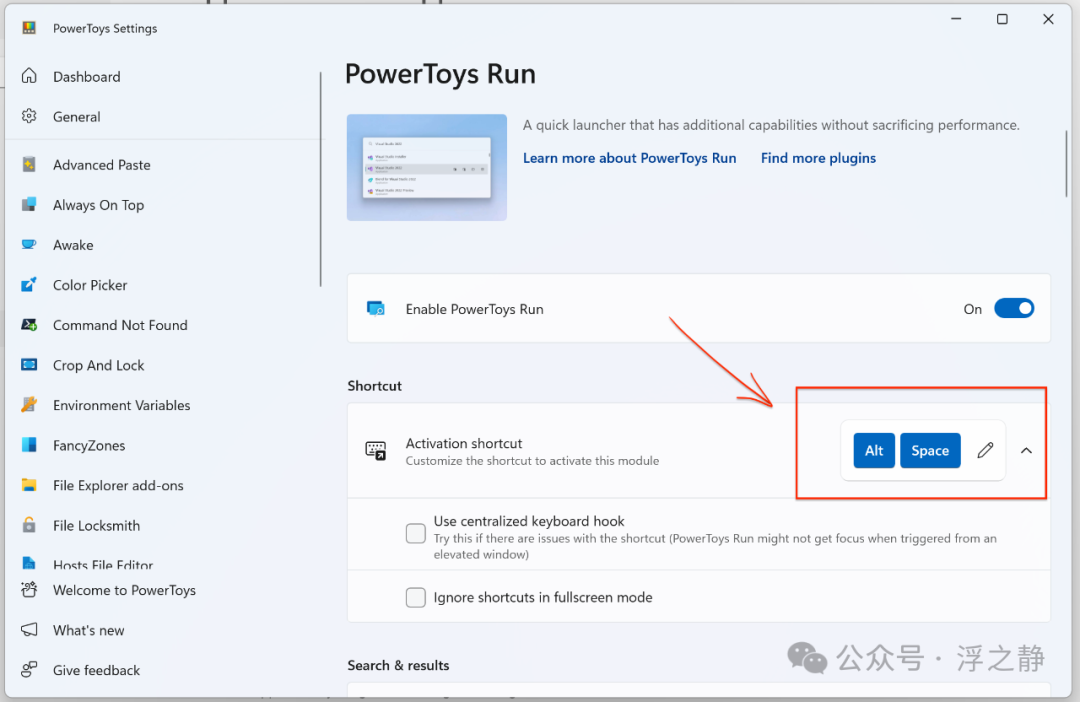
Task: Select the Environment Variables icon
Action: [x=29, y=404]
